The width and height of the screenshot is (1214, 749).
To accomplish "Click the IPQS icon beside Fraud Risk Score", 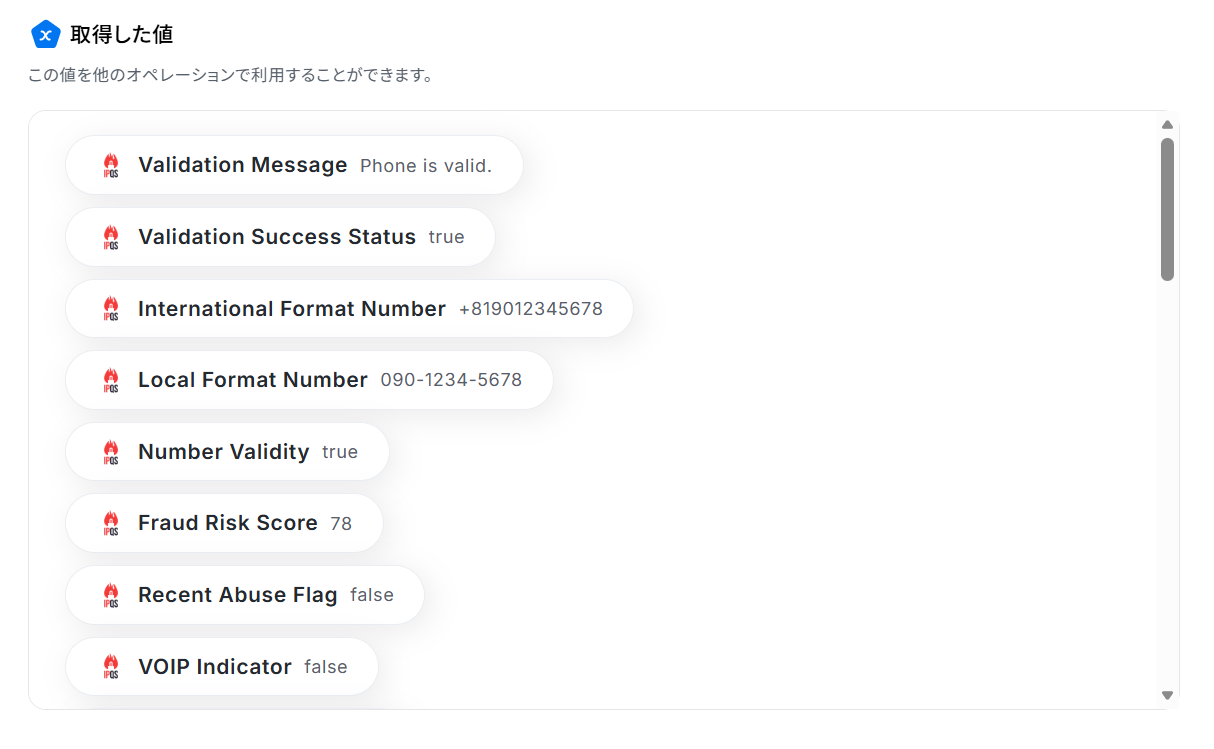I will point(111,523).
